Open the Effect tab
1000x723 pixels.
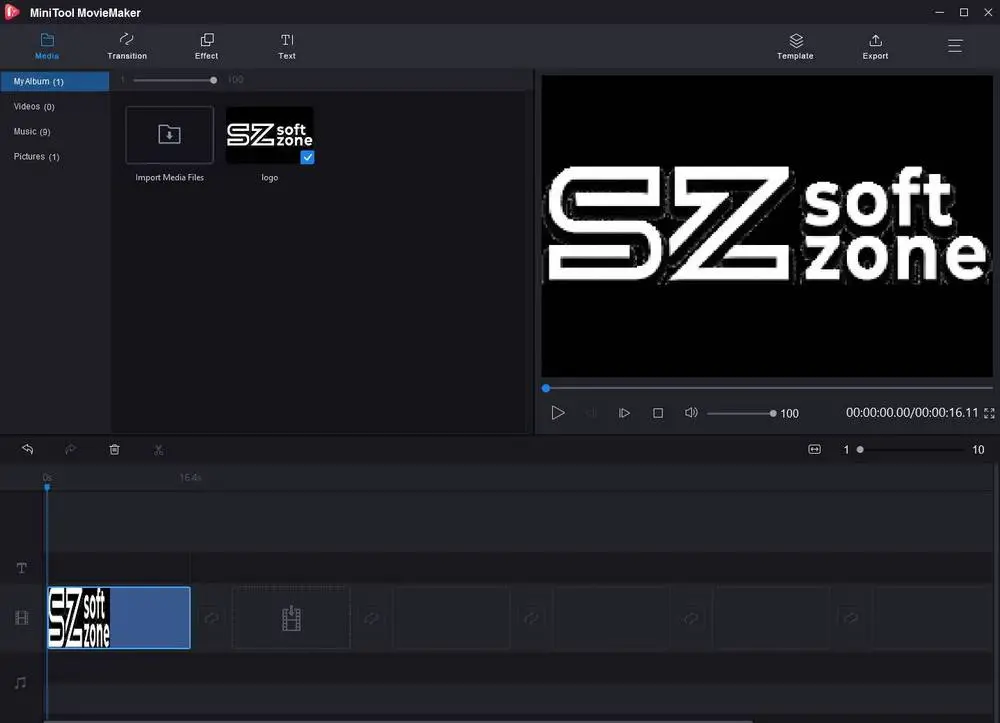[x=207, y=46]
